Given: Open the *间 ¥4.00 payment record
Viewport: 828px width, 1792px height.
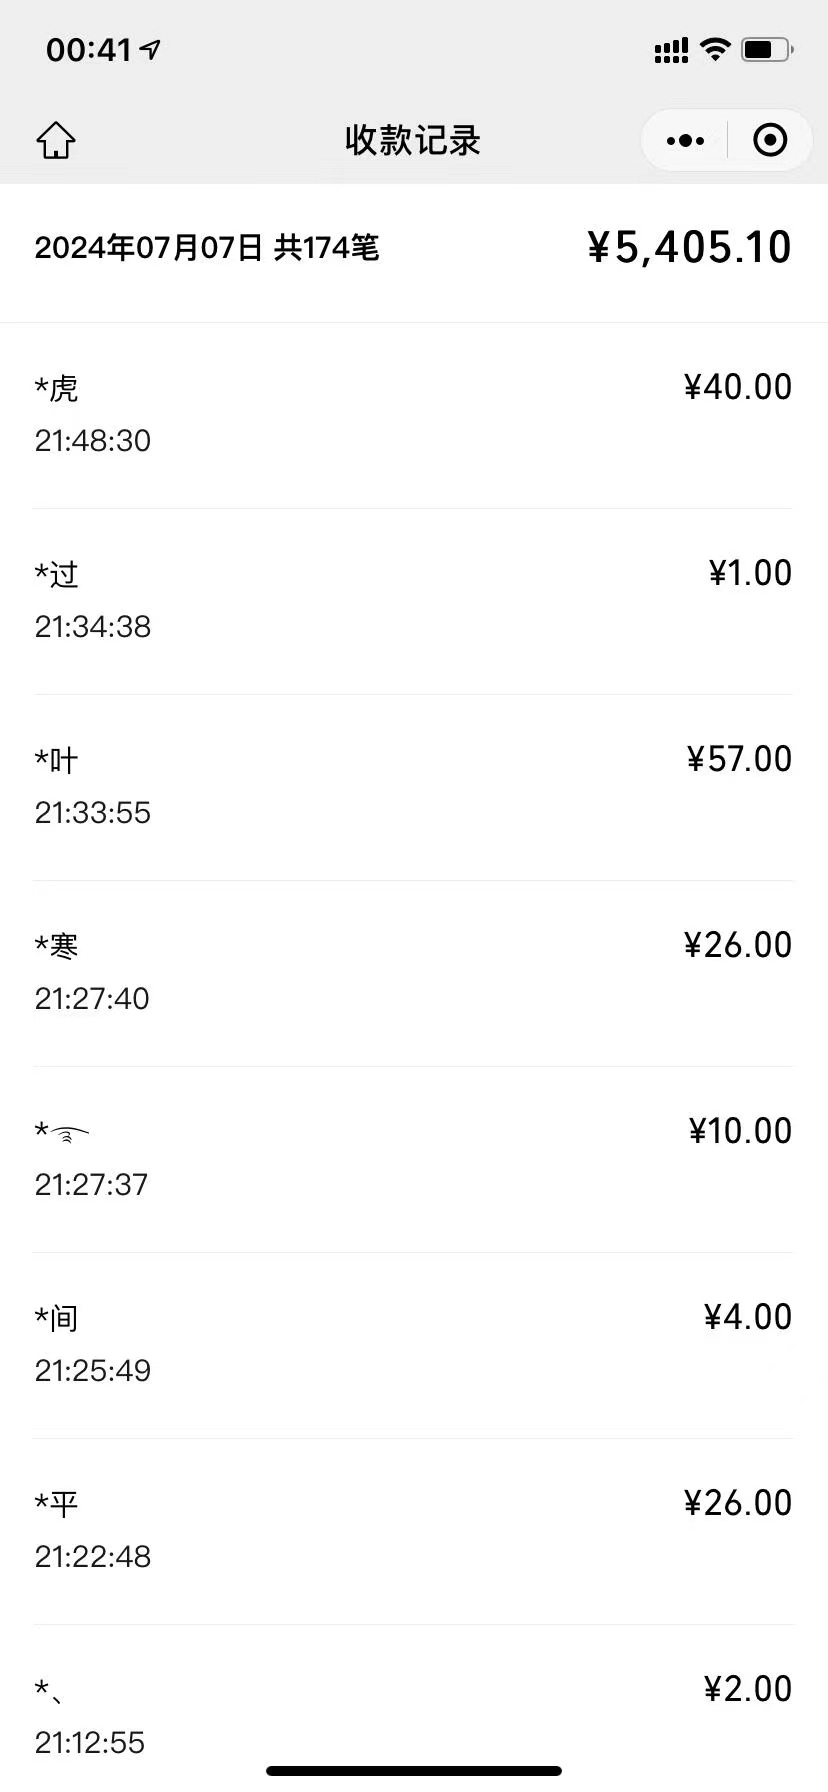Looking at the screenshot, I should (x=413, y=1344).
